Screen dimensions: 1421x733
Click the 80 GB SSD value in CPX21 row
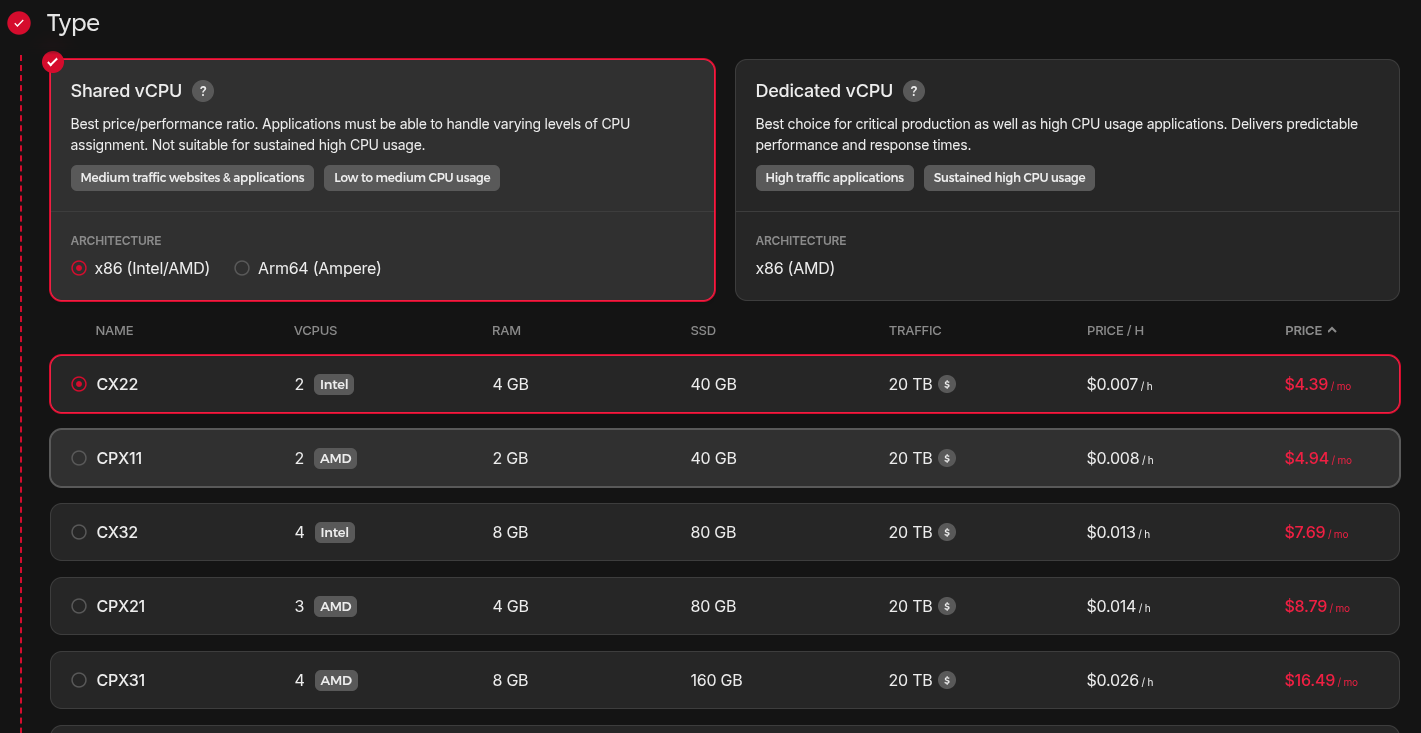click(x=713, y=606)
